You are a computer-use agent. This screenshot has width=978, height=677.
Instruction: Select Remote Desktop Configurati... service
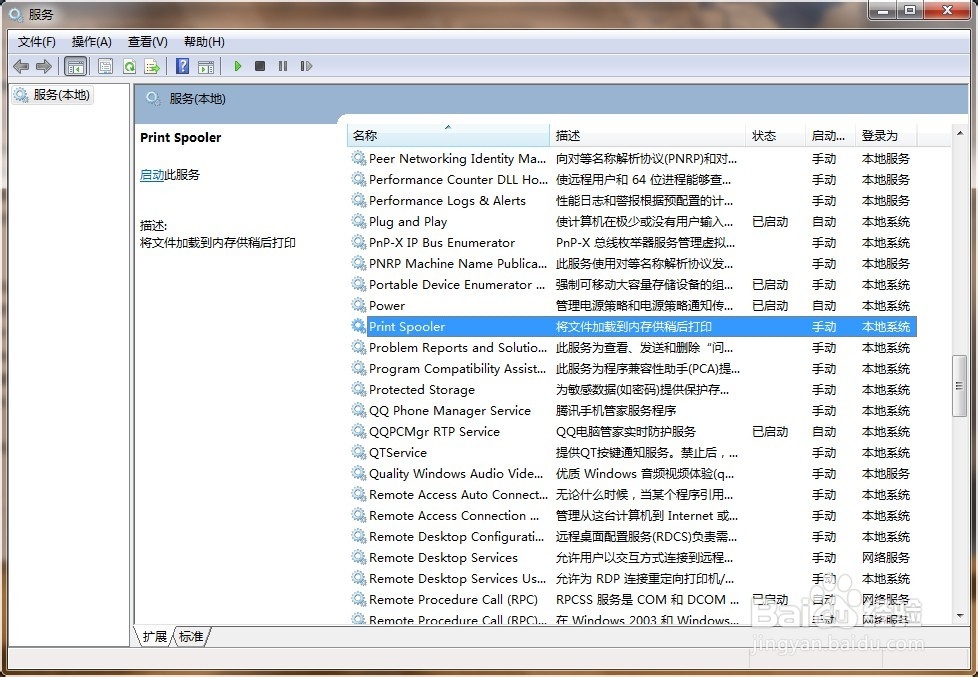[x=457, y=537]
